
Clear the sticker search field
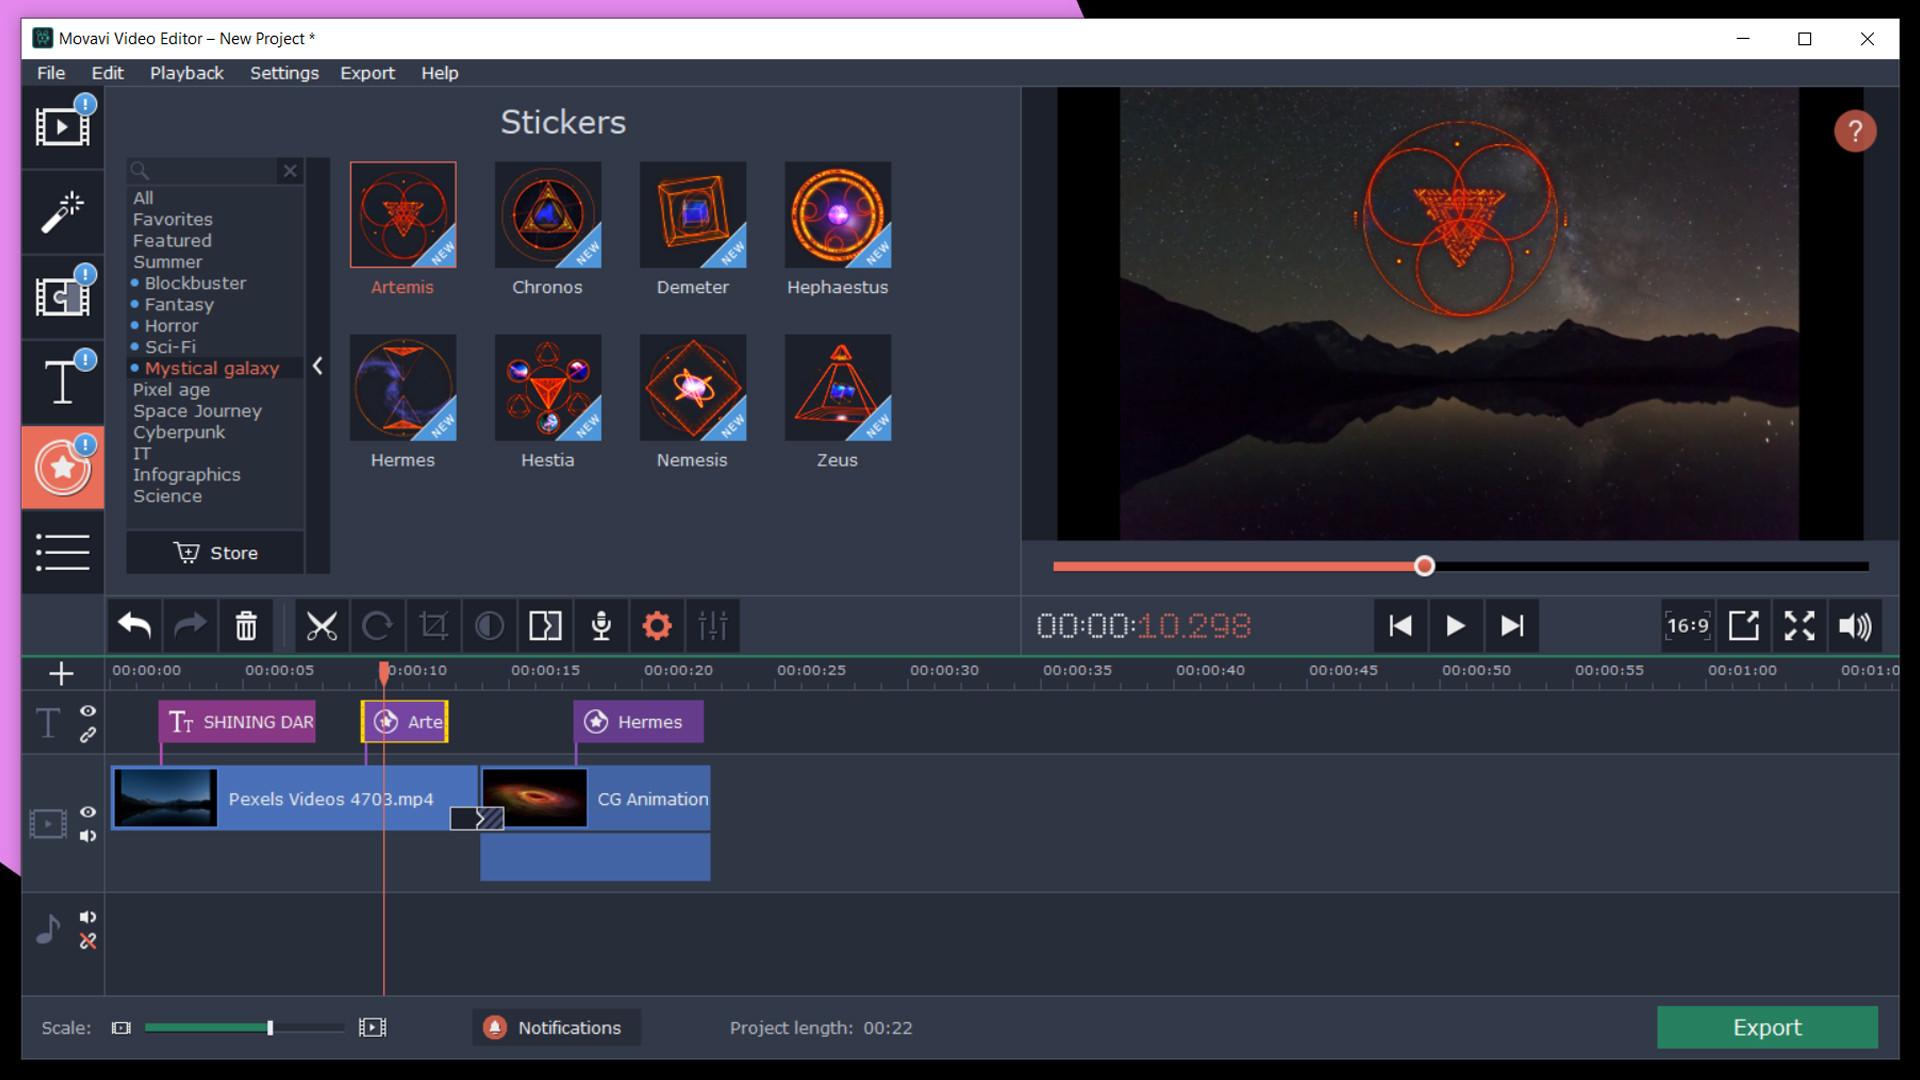tap(290, 171)
